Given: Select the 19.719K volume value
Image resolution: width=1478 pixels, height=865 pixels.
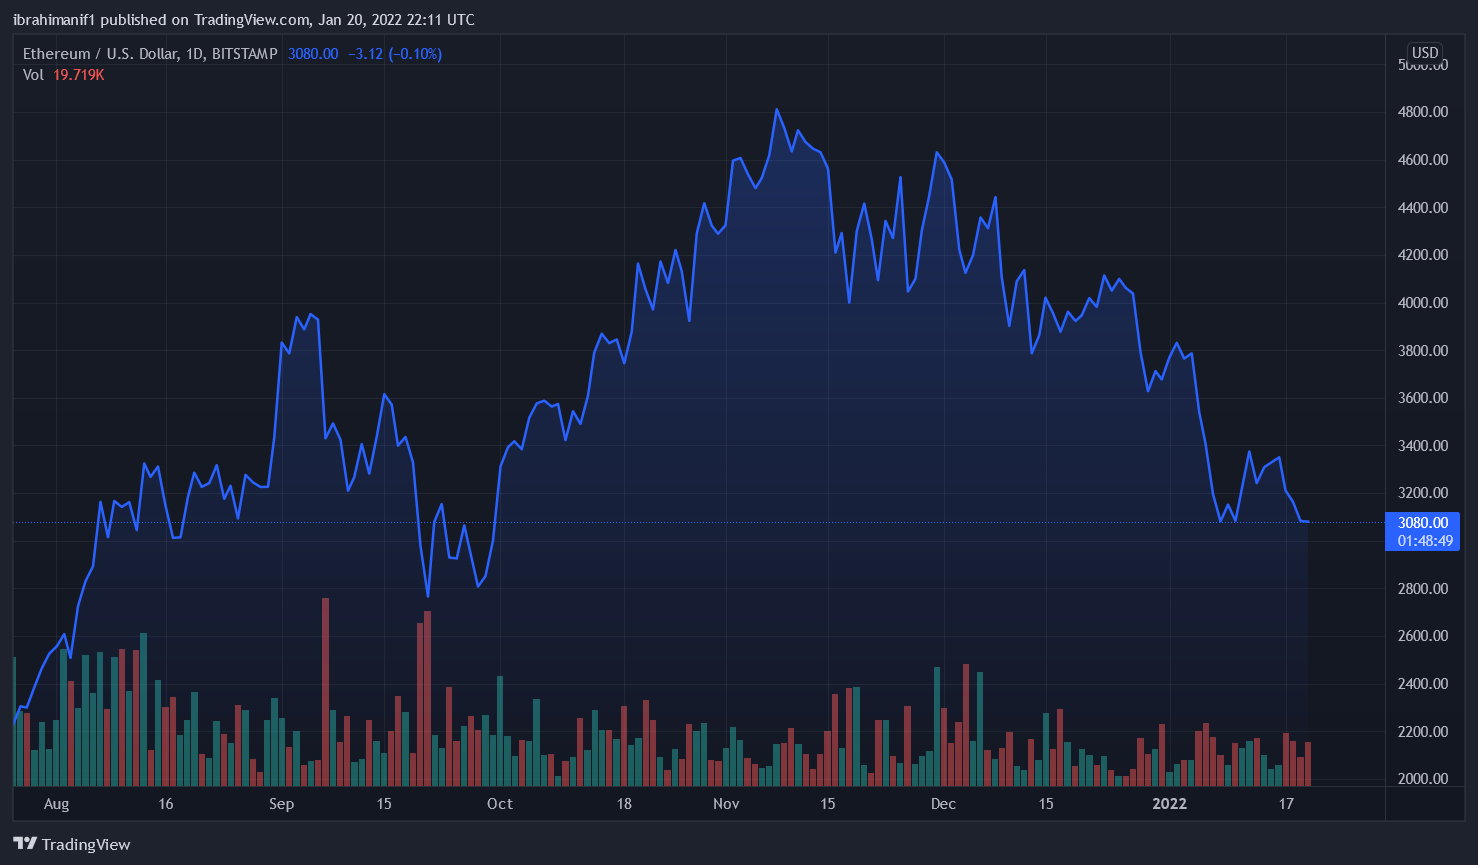Looking at the screenshot, I should pyautogui.click(x=79, y=75).
